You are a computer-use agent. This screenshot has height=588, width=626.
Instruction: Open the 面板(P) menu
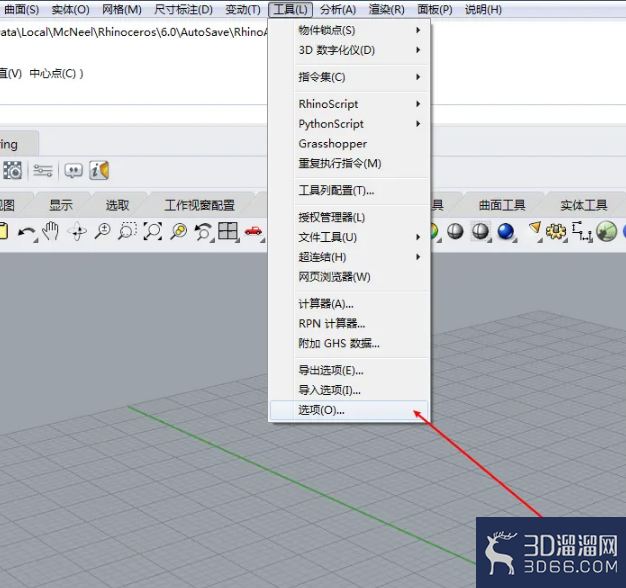[x=435, y=9]
